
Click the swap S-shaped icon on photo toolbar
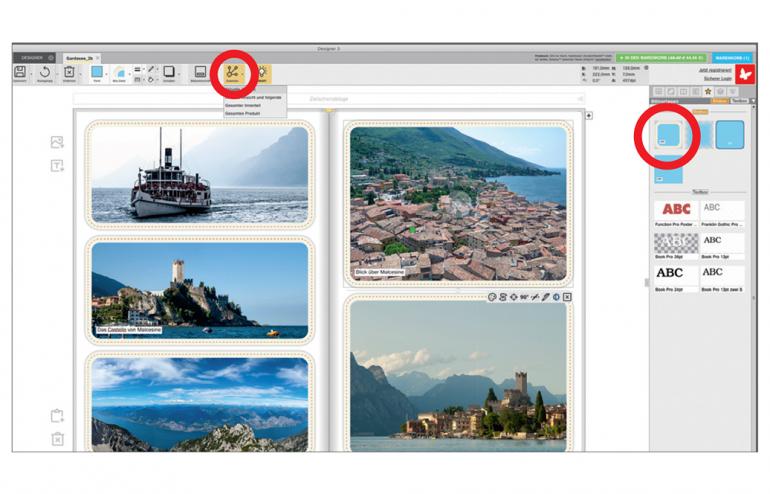coord(503,297)
